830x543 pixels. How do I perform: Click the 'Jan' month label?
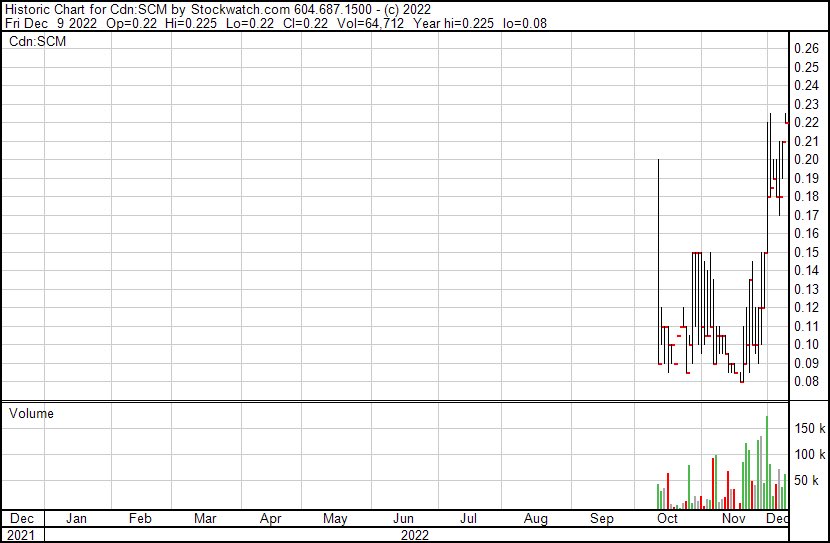click(x=76, y=518)
